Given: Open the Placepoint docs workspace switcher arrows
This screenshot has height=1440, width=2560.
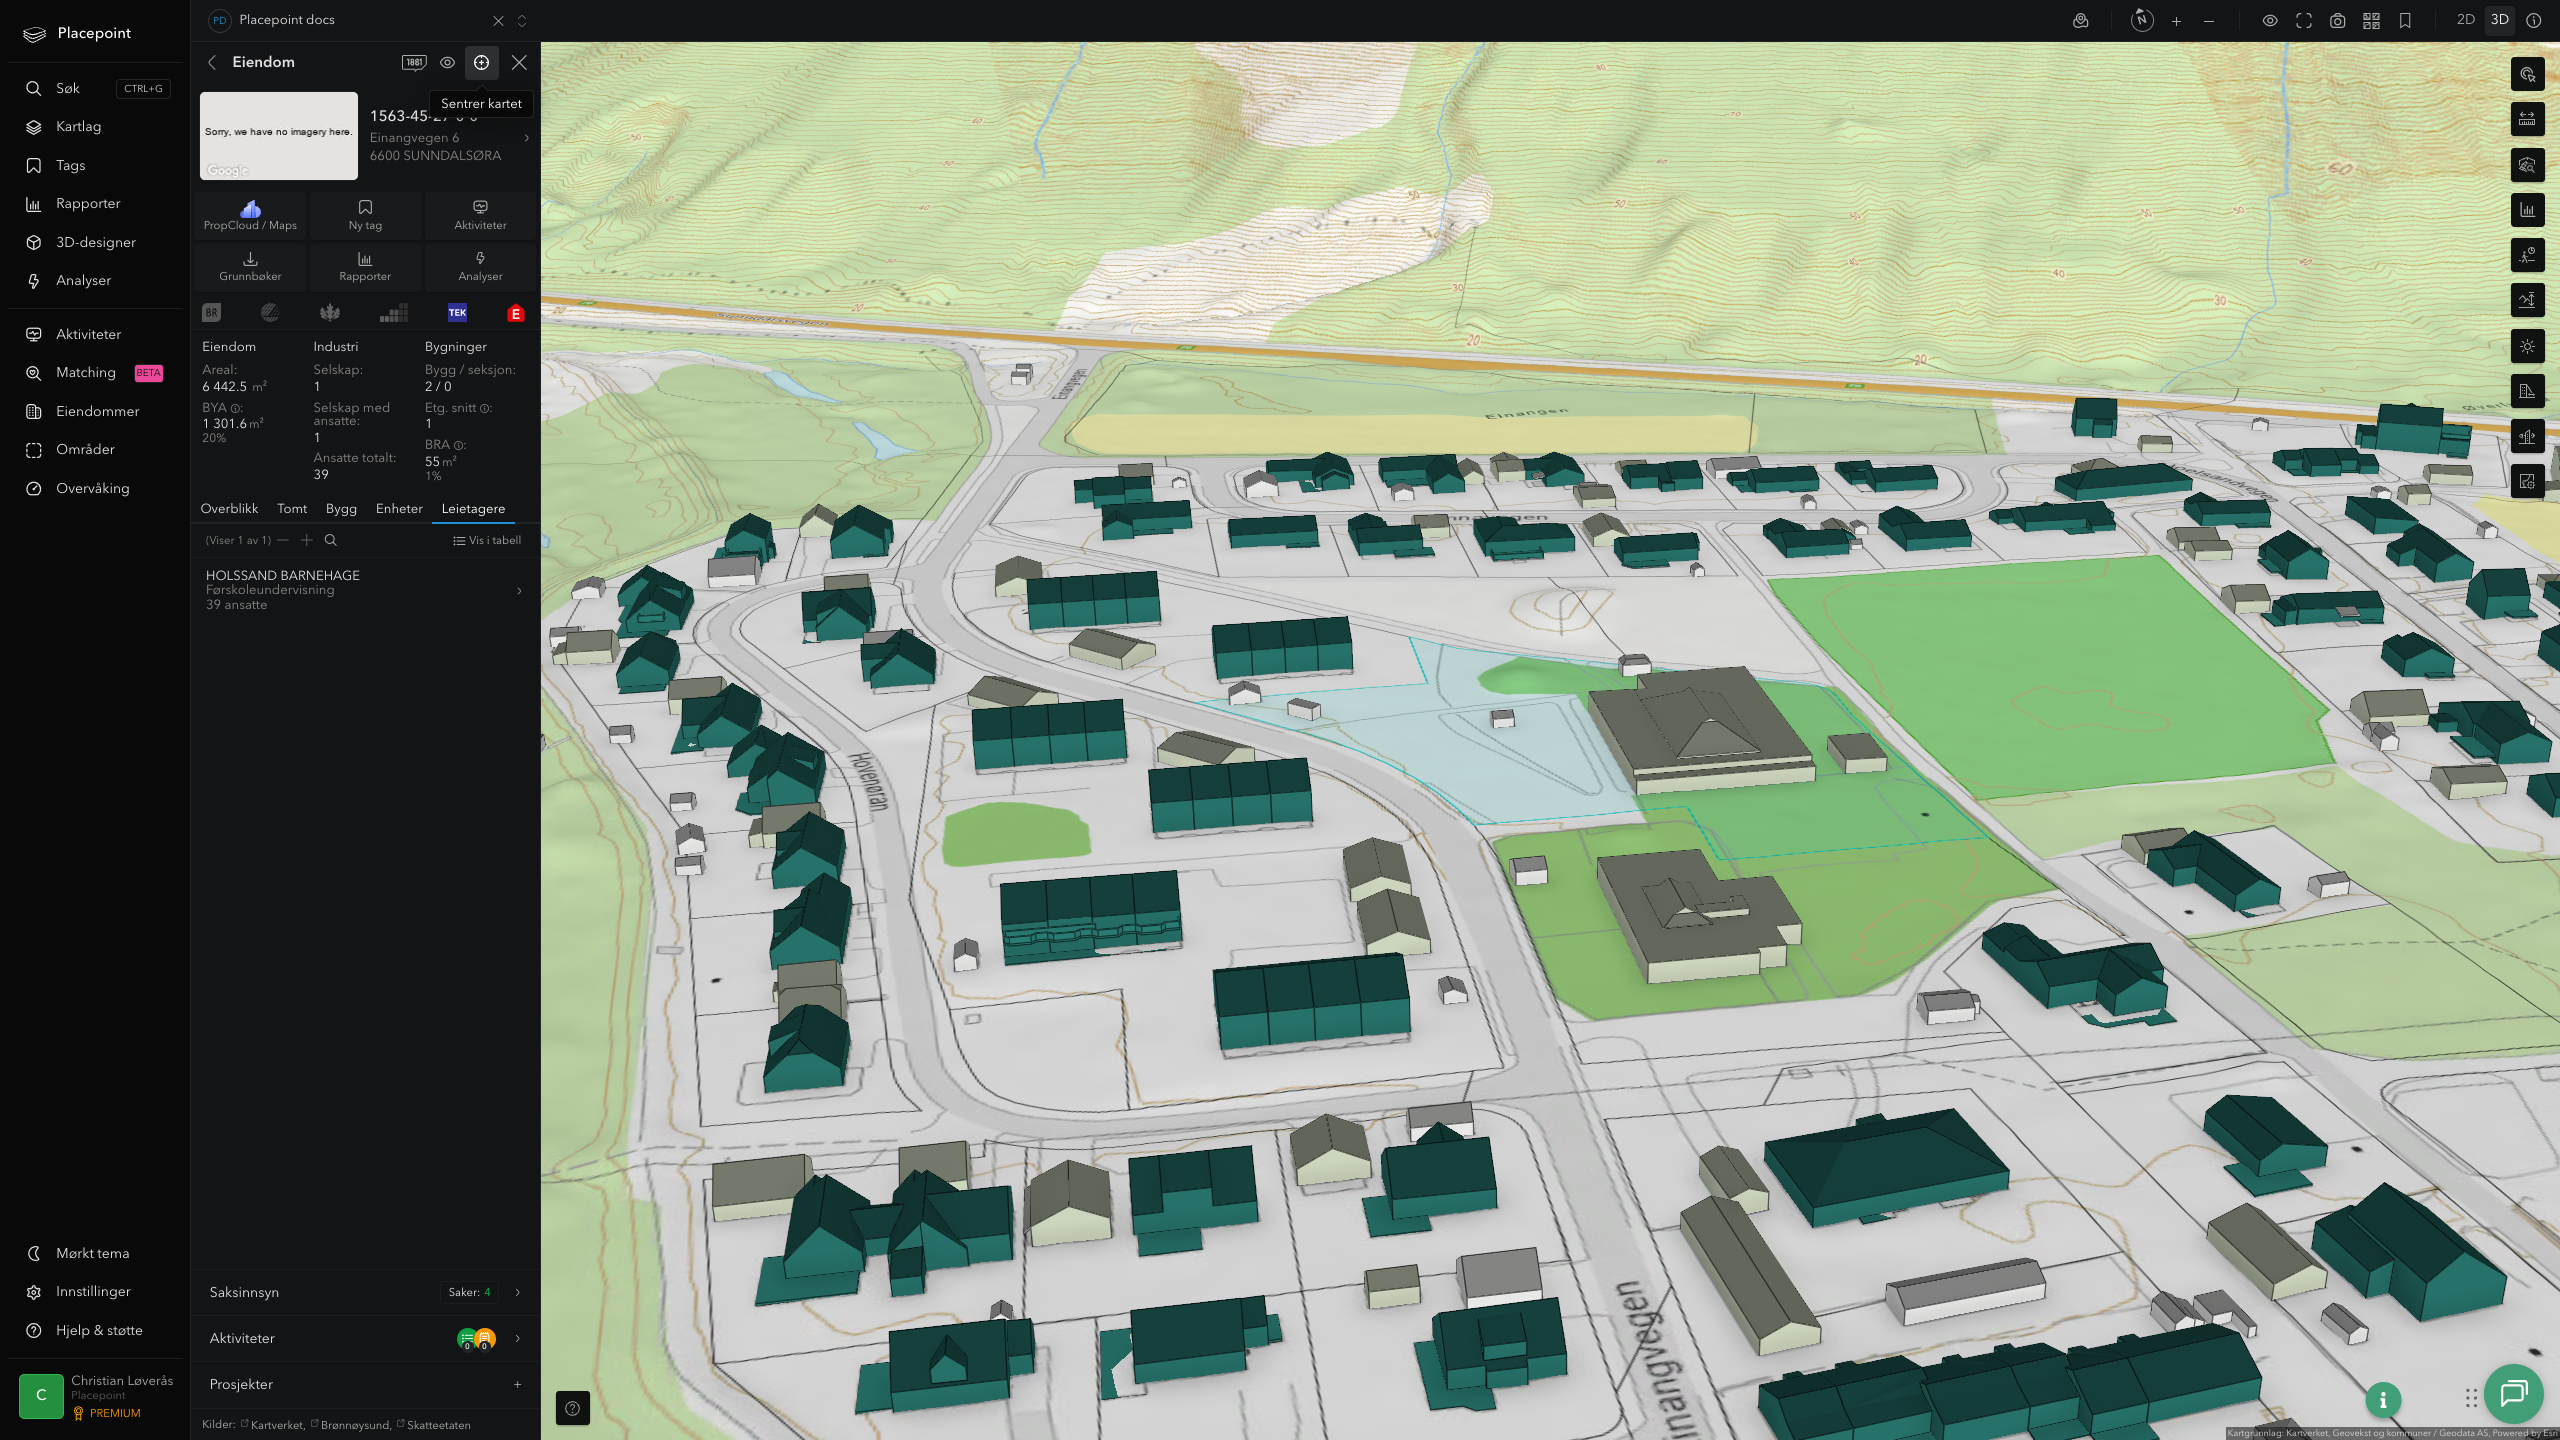Looking at the screenshot, I should (521, 21).
